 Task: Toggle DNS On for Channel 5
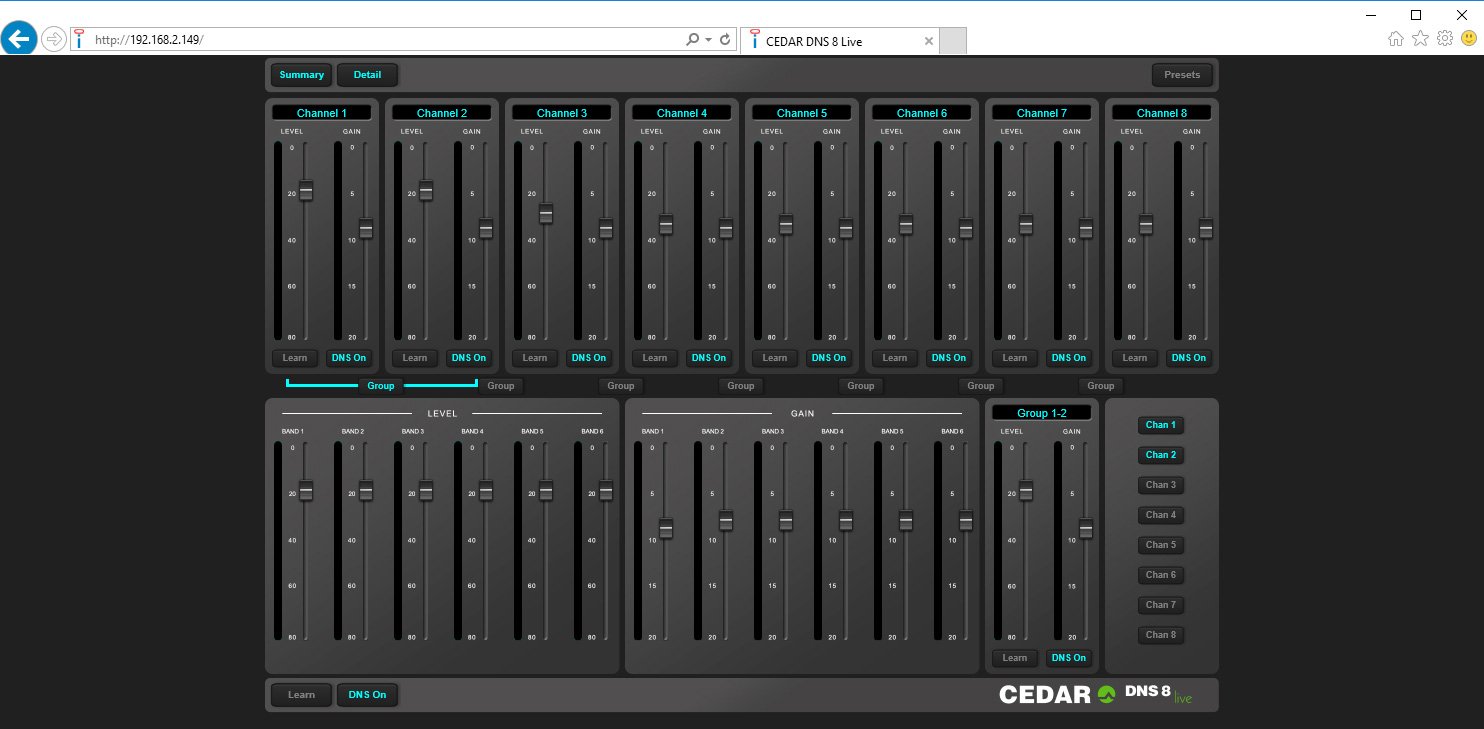[828, 358]
